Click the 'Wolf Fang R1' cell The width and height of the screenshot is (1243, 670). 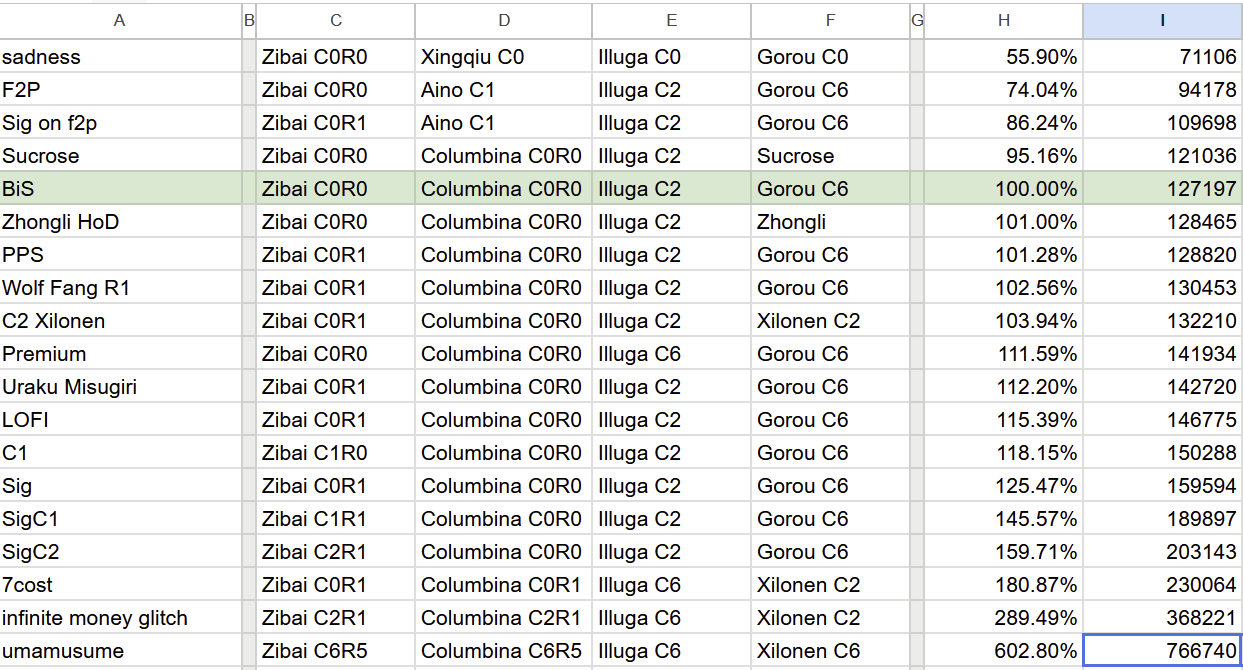pyautogui.click(x=120, y=288)
